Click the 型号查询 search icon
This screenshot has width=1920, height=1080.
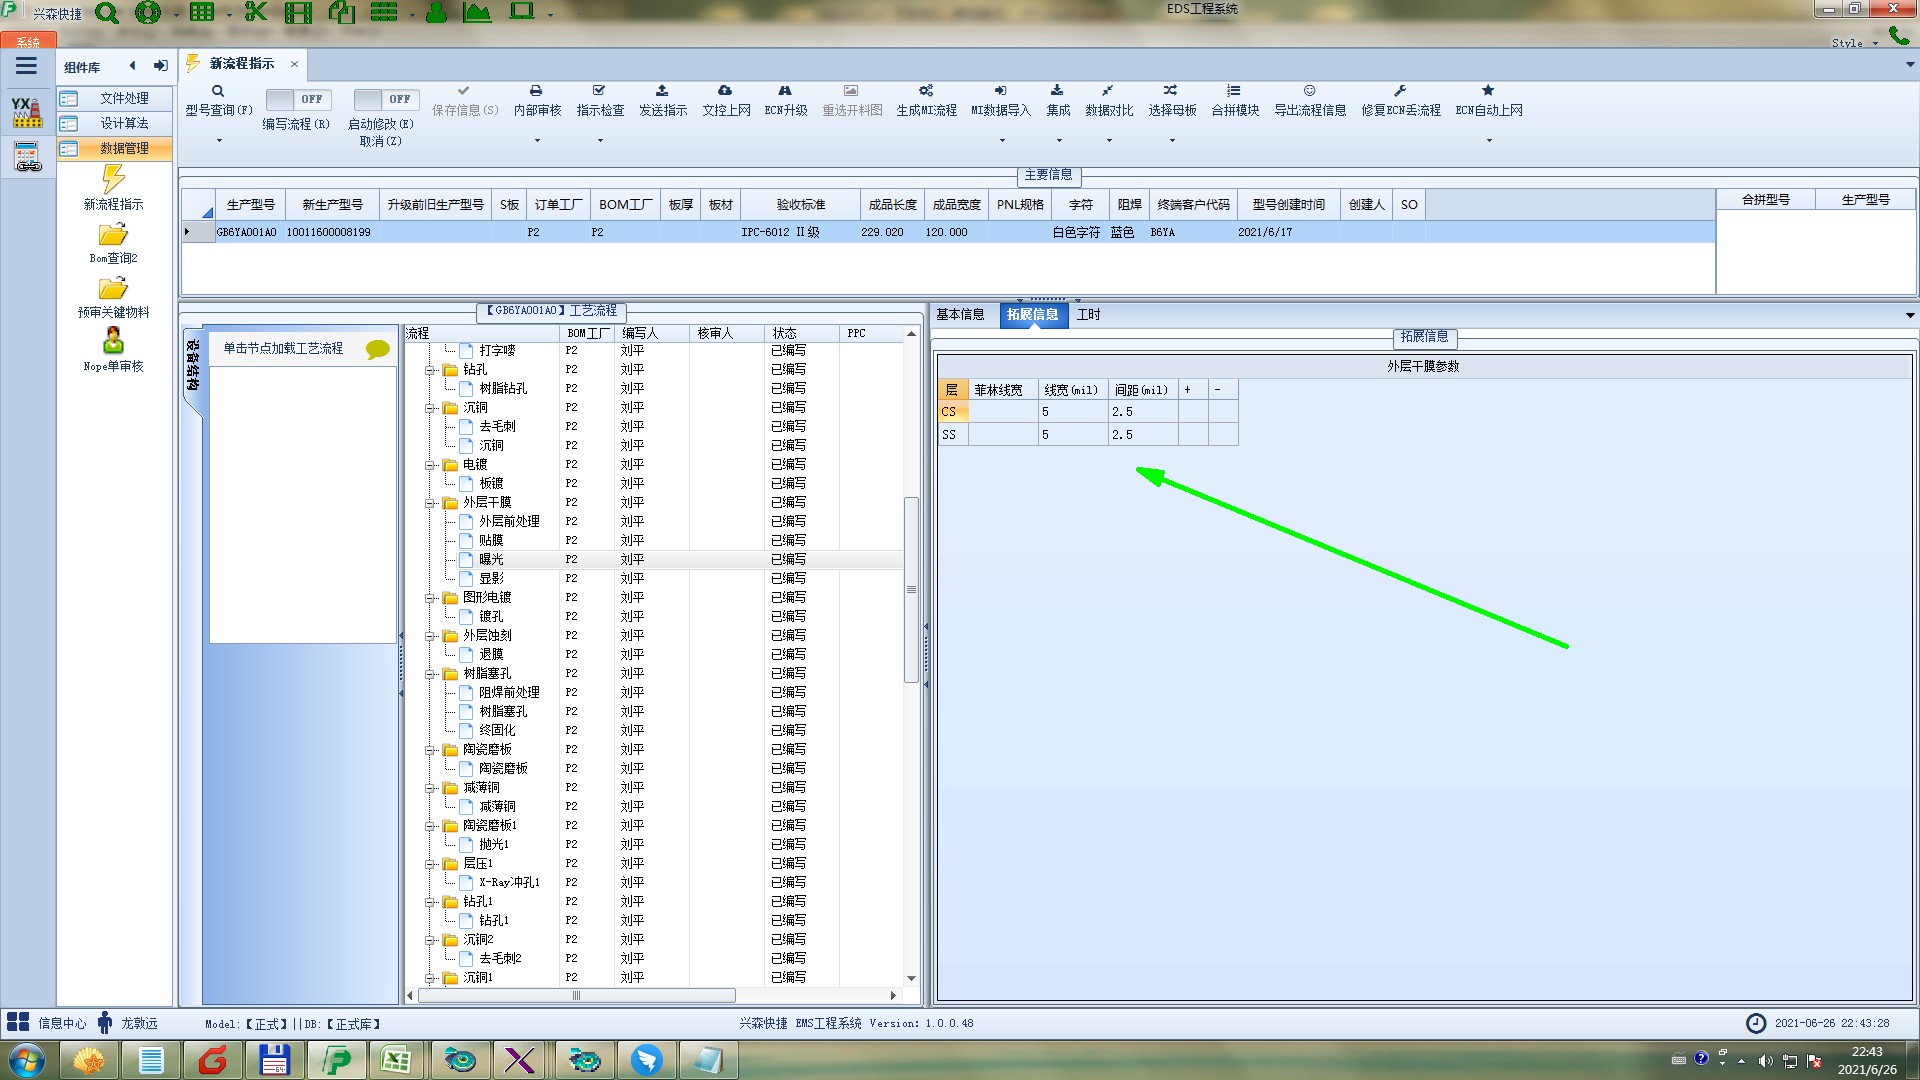click(218, 91)
